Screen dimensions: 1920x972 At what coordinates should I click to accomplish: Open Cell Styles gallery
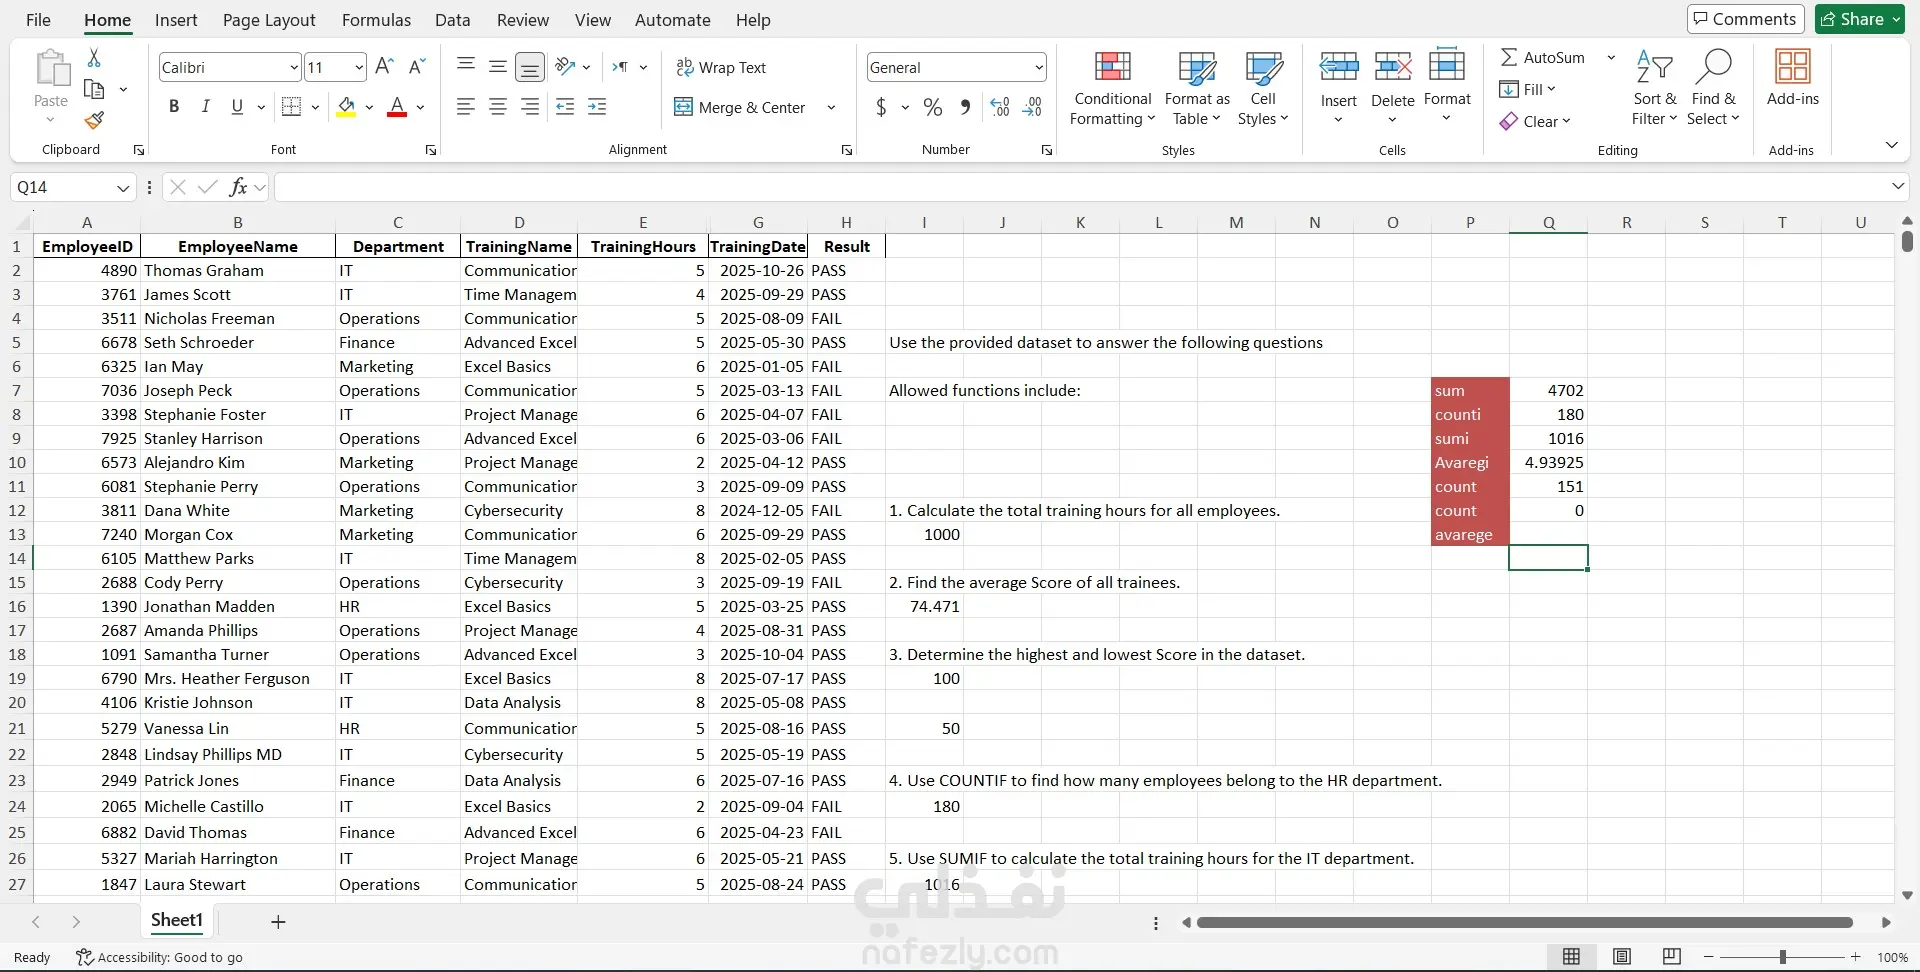coord(1263,88)
